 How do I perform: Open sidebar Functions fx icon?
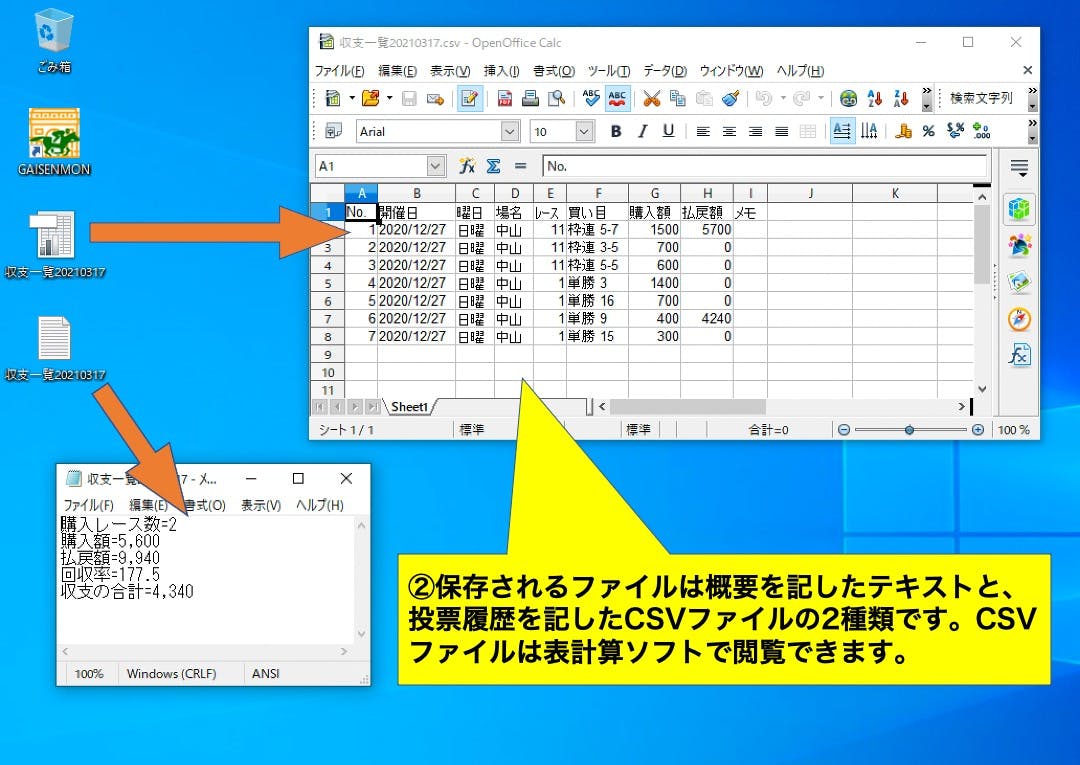1019,356
